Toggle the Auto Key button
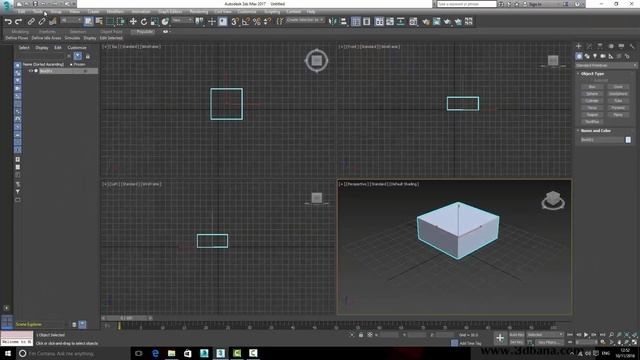 (517, 335)
